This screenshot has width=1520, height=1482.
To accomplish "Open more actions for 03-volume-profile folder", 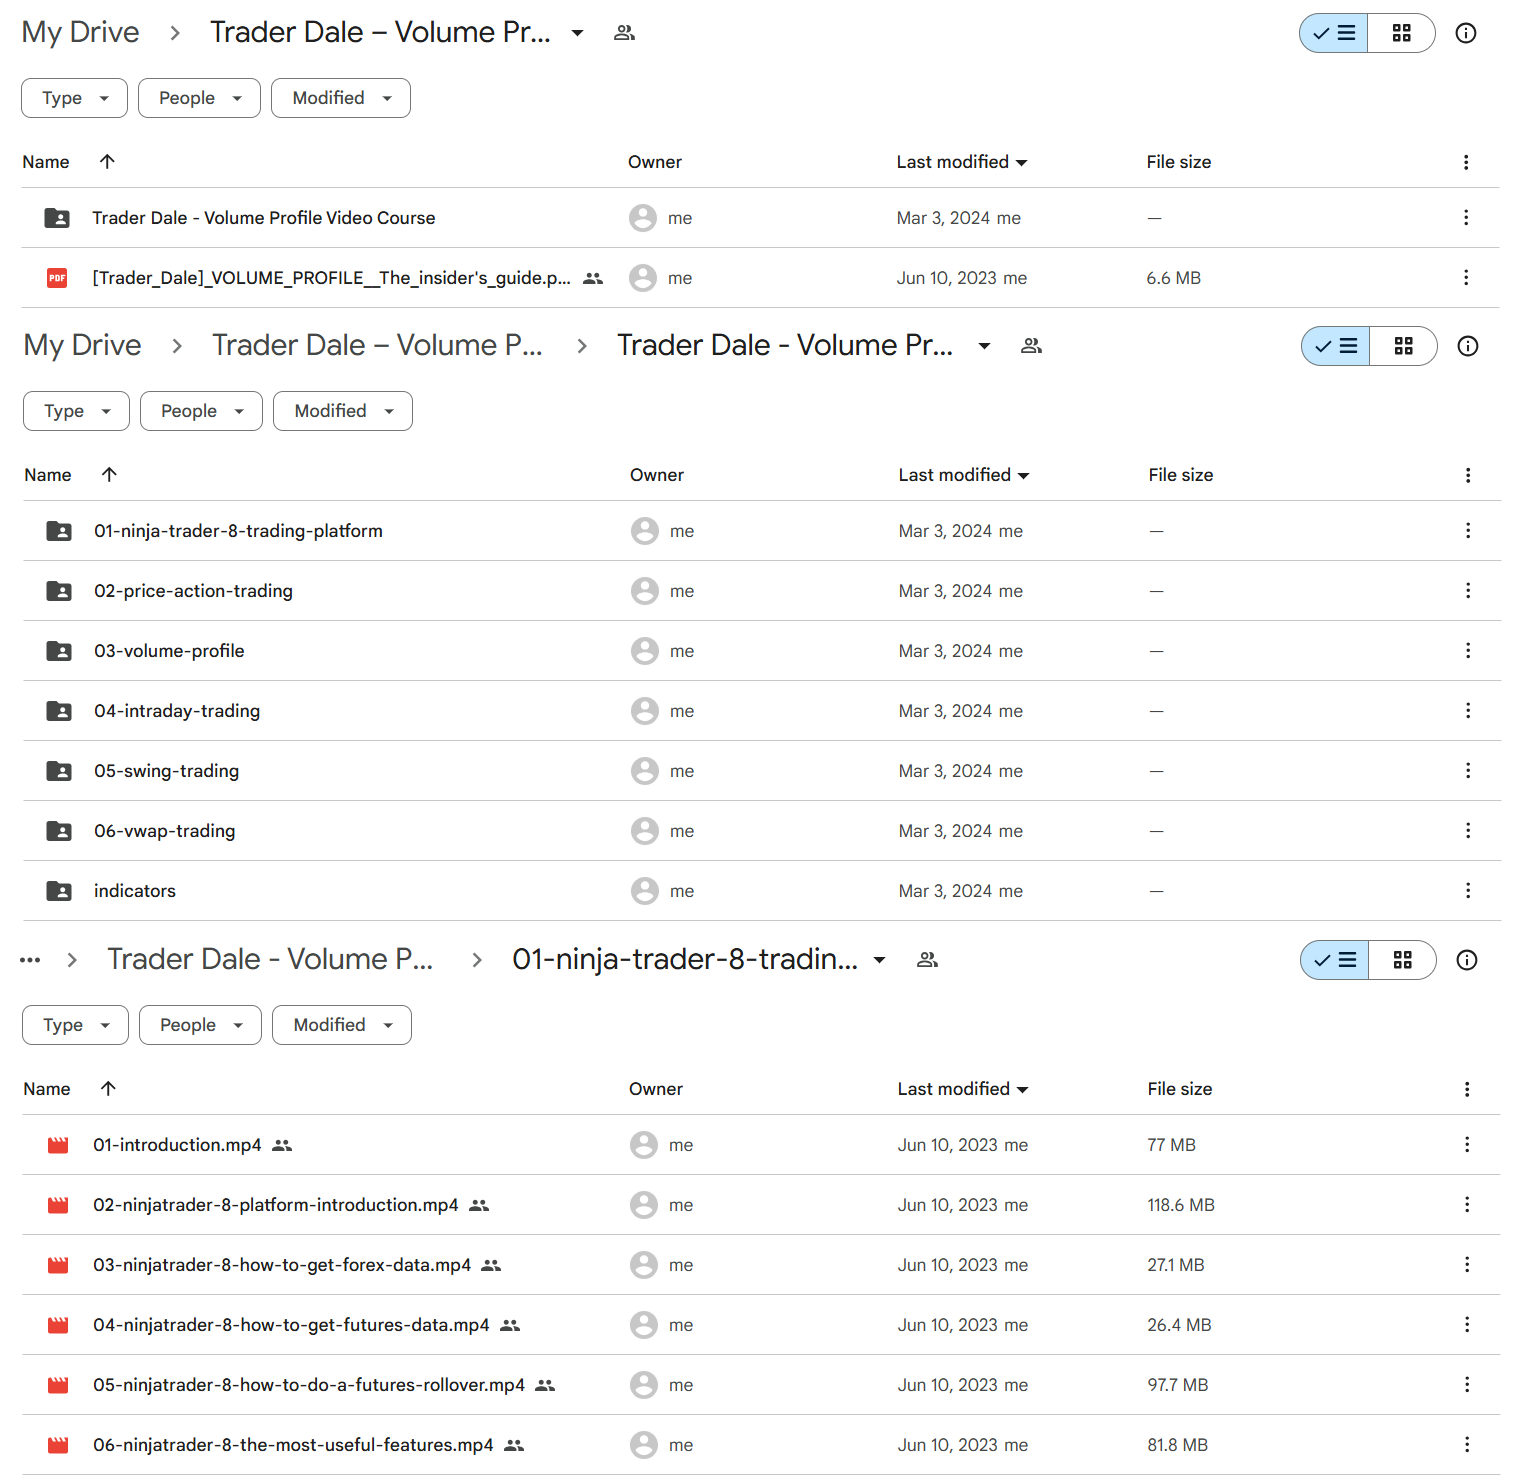I will pyautogui.click(x=1468, y=651).
